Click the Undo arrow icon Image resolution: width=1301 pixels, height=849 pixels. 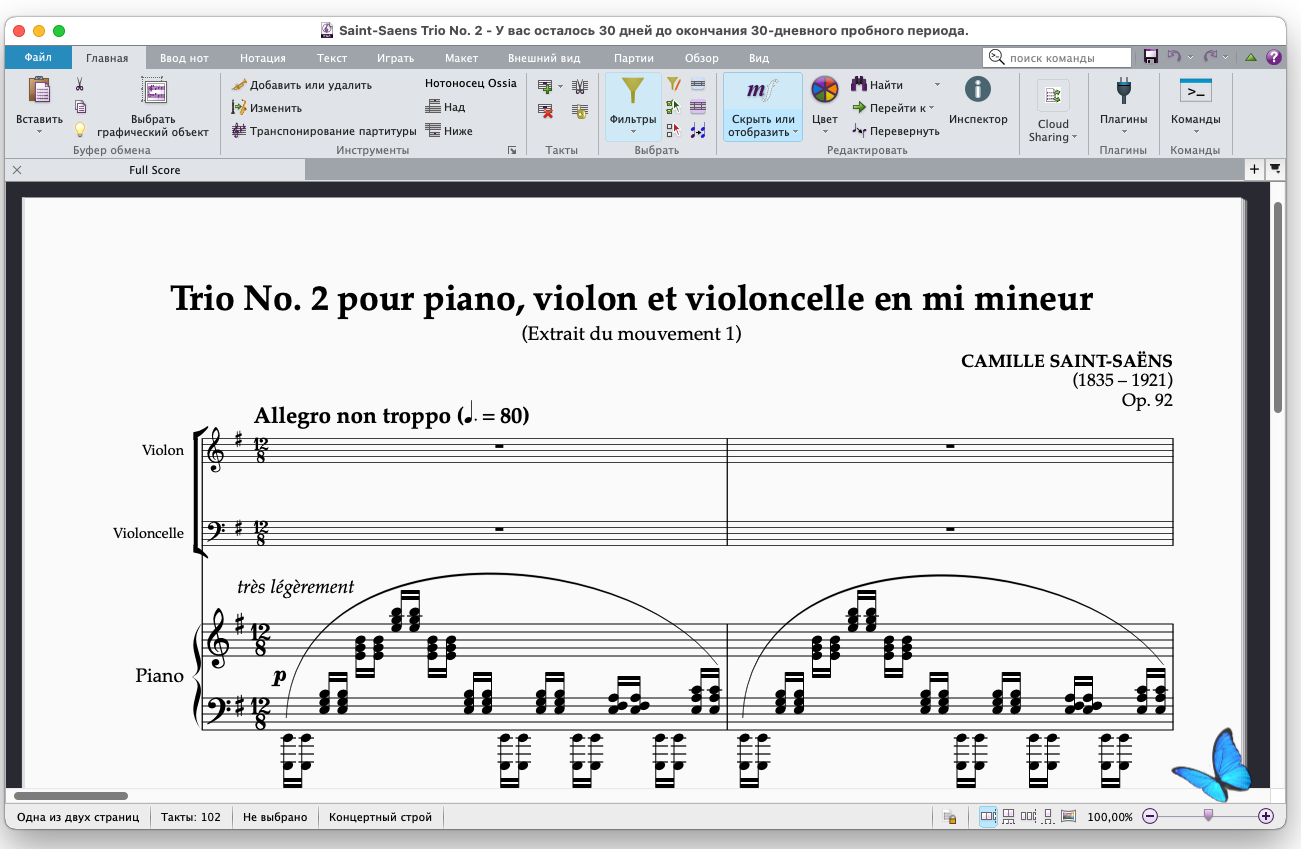click(x=1175, y=57)
